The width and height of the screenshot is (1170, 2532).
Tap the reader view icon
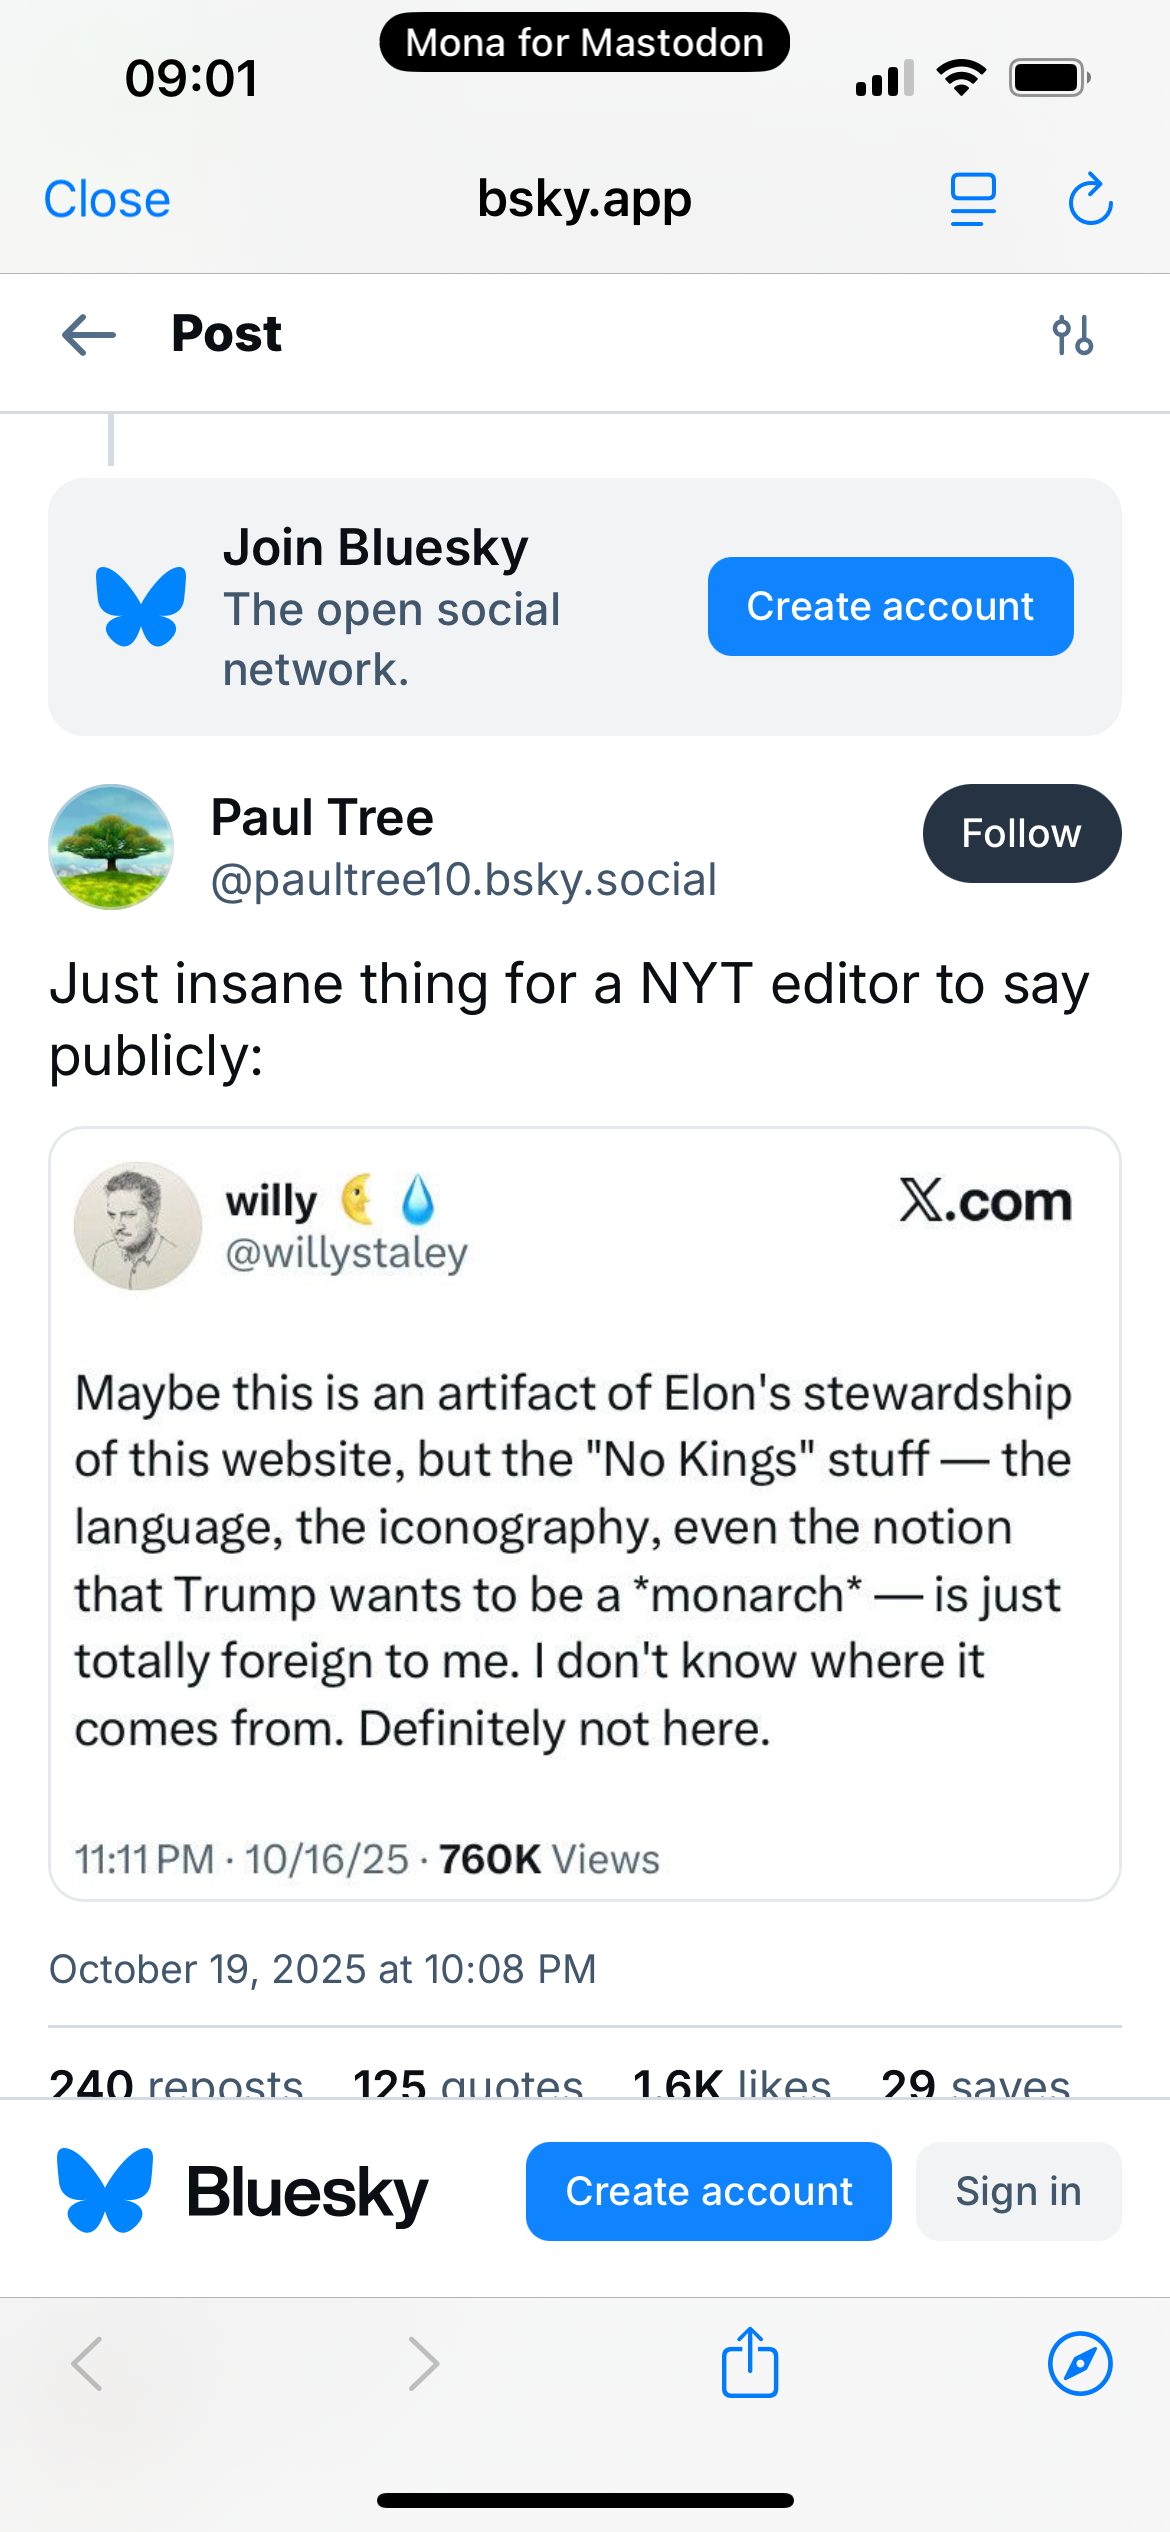point(972,200)
